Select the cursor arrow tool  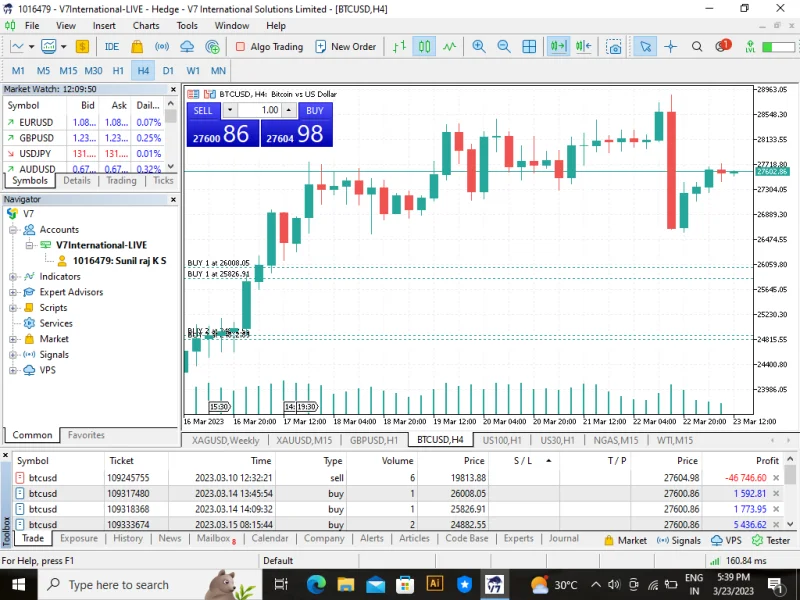[x=645, y=46]
